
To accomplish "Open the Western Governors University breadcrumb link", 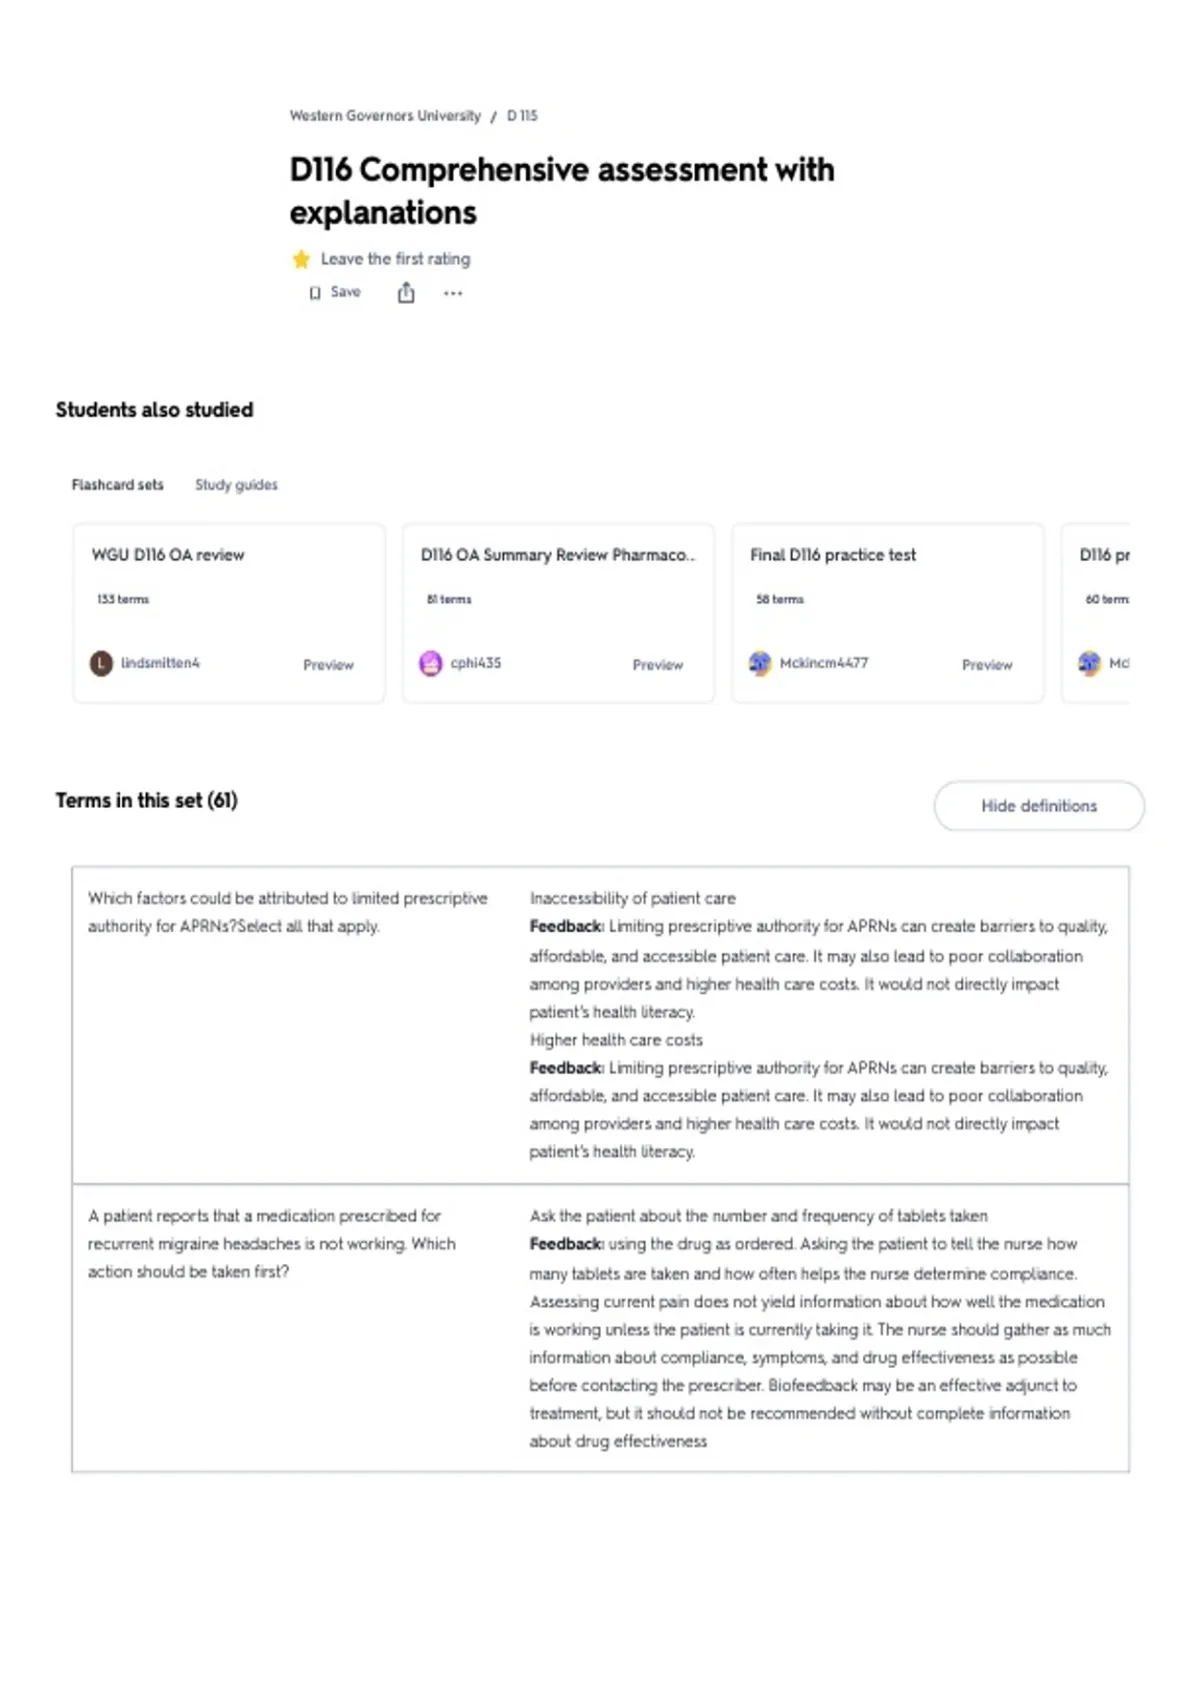I will point(385,116).
